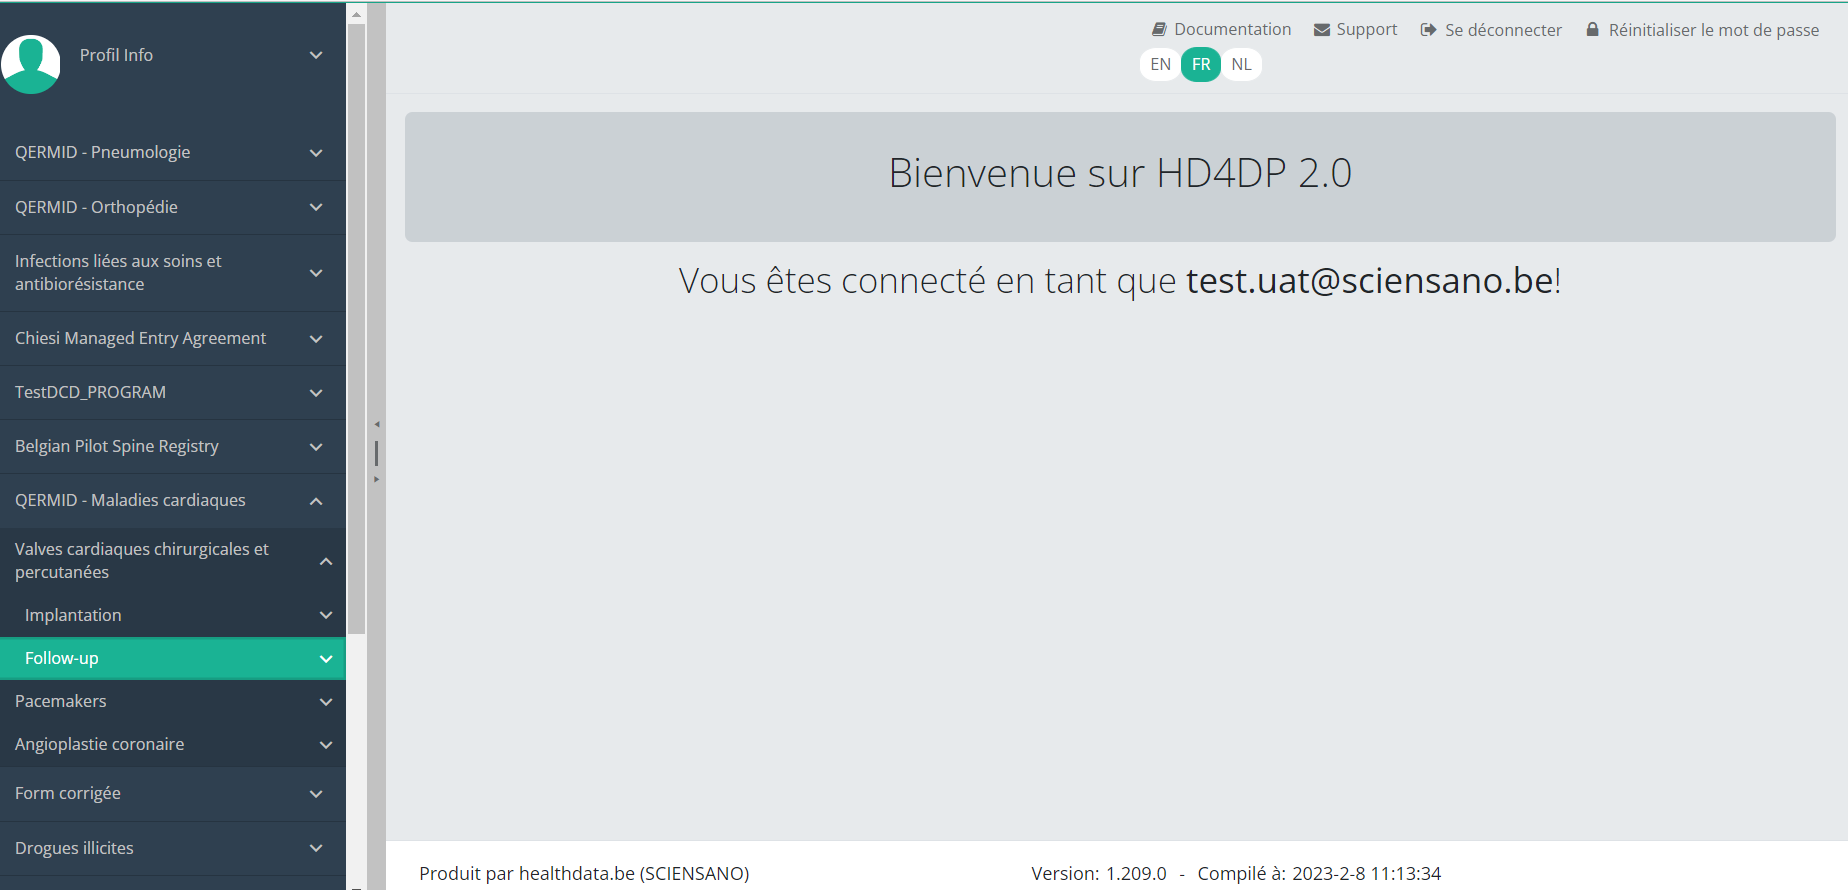Switch language to EN

[x=1160, y=65]
